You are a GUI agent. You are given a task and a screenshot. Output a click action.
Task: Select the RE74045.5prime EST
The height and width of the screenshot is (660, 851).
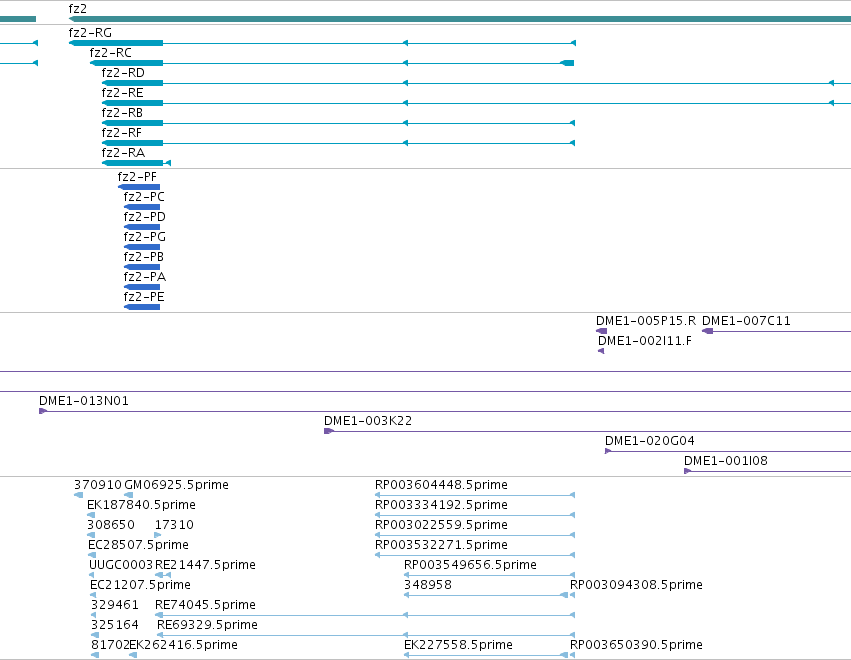coord(365,615)
